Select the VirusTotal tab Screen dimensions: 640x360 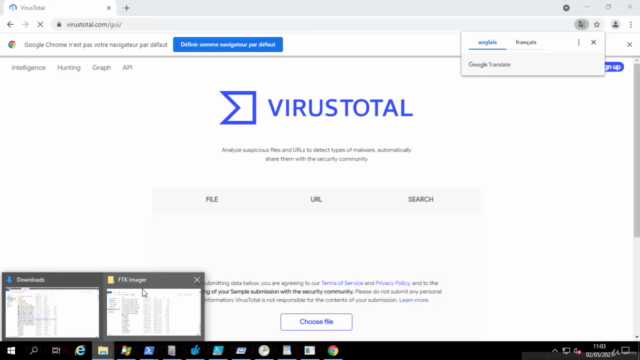59,8
